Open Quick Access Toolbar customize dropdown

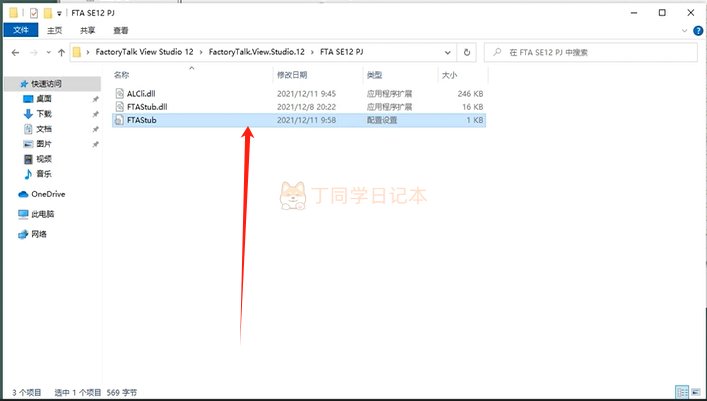pos(58,11)
